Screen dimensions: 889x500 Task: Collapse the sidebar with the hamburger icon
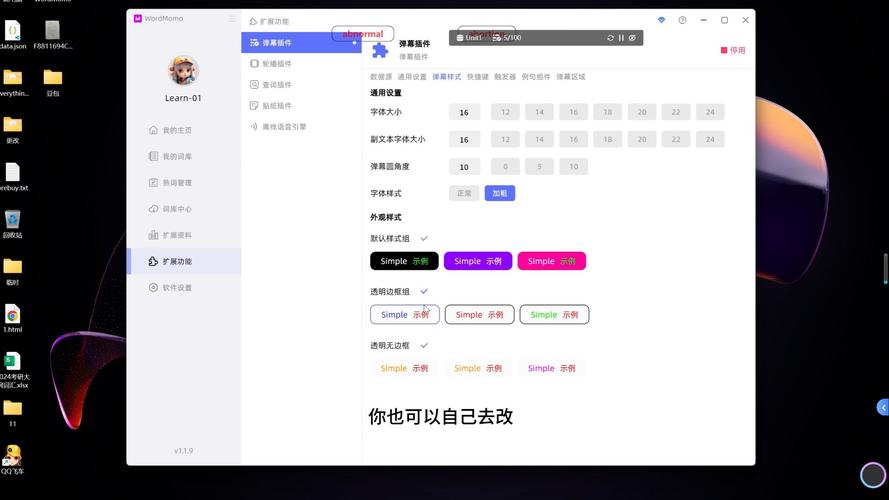coord(233,19)
